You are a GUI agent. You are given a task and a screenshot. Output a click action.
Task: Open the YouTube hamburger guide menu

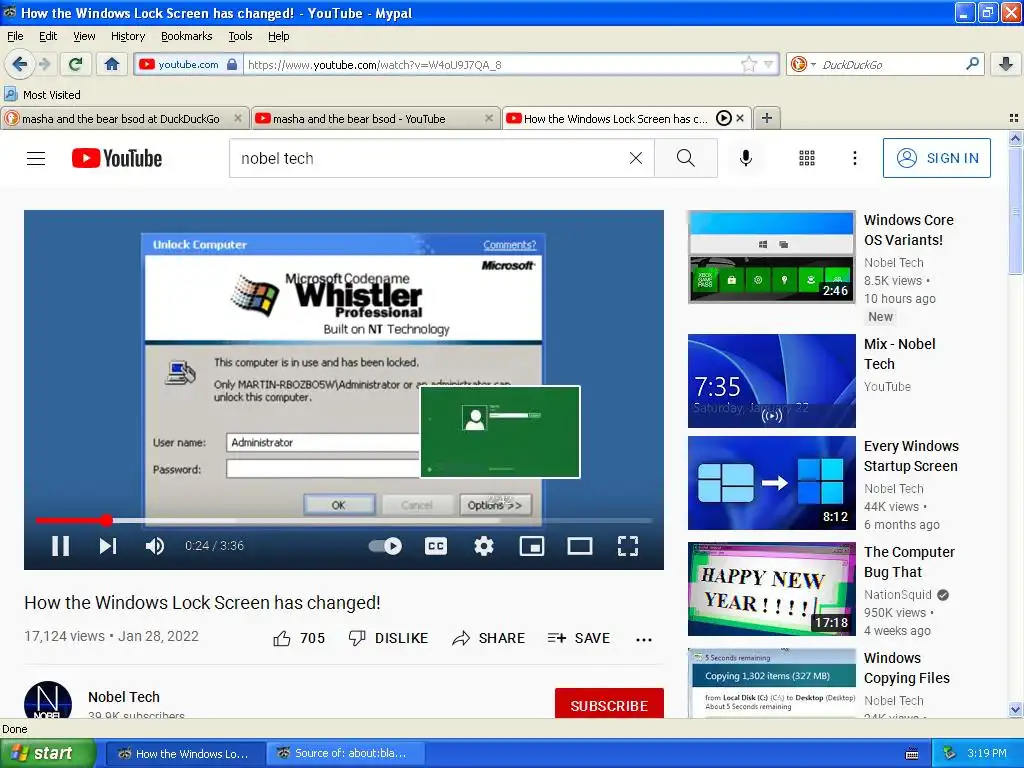pos(36,158)
